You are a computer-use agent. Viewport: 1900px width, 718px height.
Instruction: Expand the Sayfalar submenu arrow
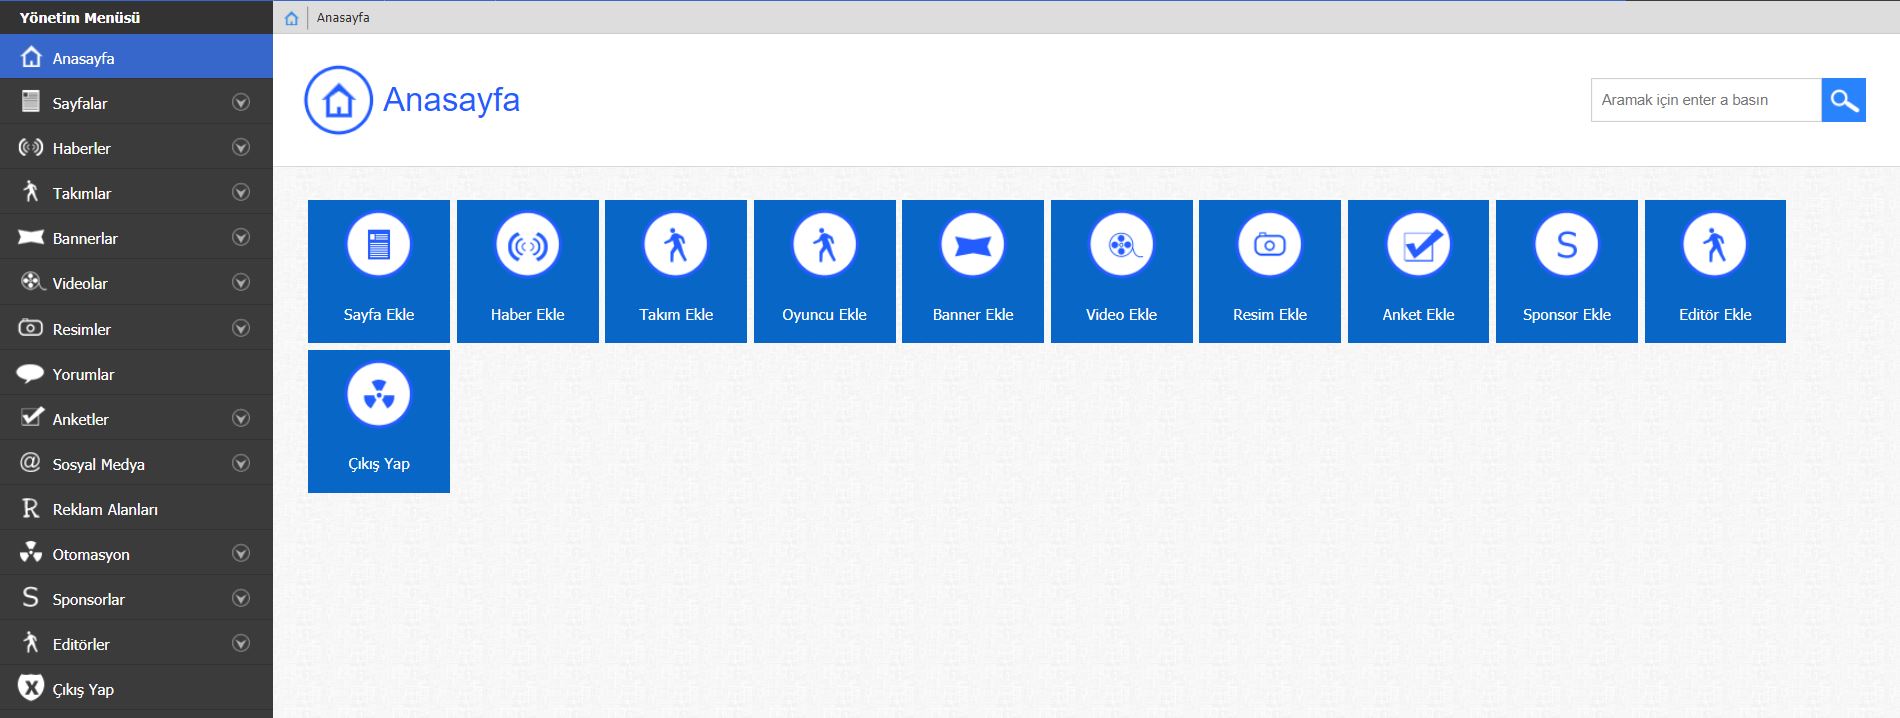[241, 102]
